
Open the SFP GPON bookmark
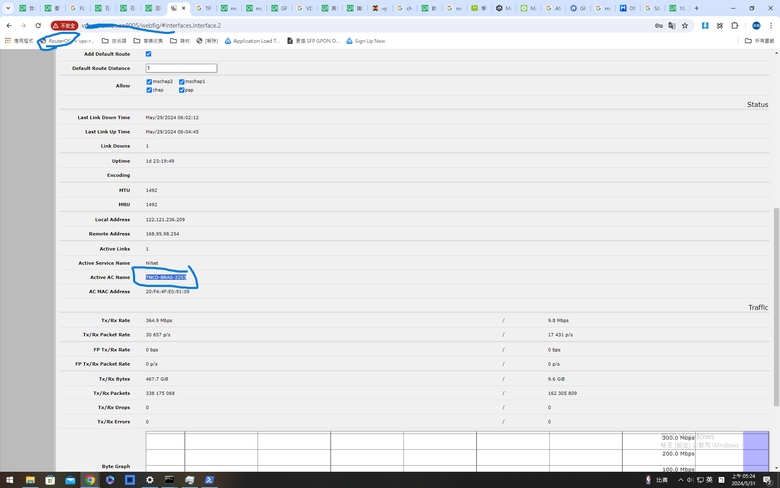click(313, 41)
